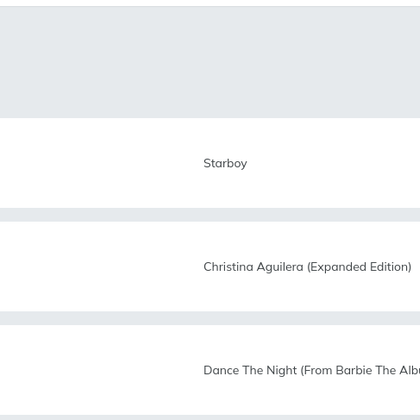The width and height of the screenshot is (420, 420).
Task: Click the word "Expanded Edition)" in second row
Action: (x=359, y=267)
